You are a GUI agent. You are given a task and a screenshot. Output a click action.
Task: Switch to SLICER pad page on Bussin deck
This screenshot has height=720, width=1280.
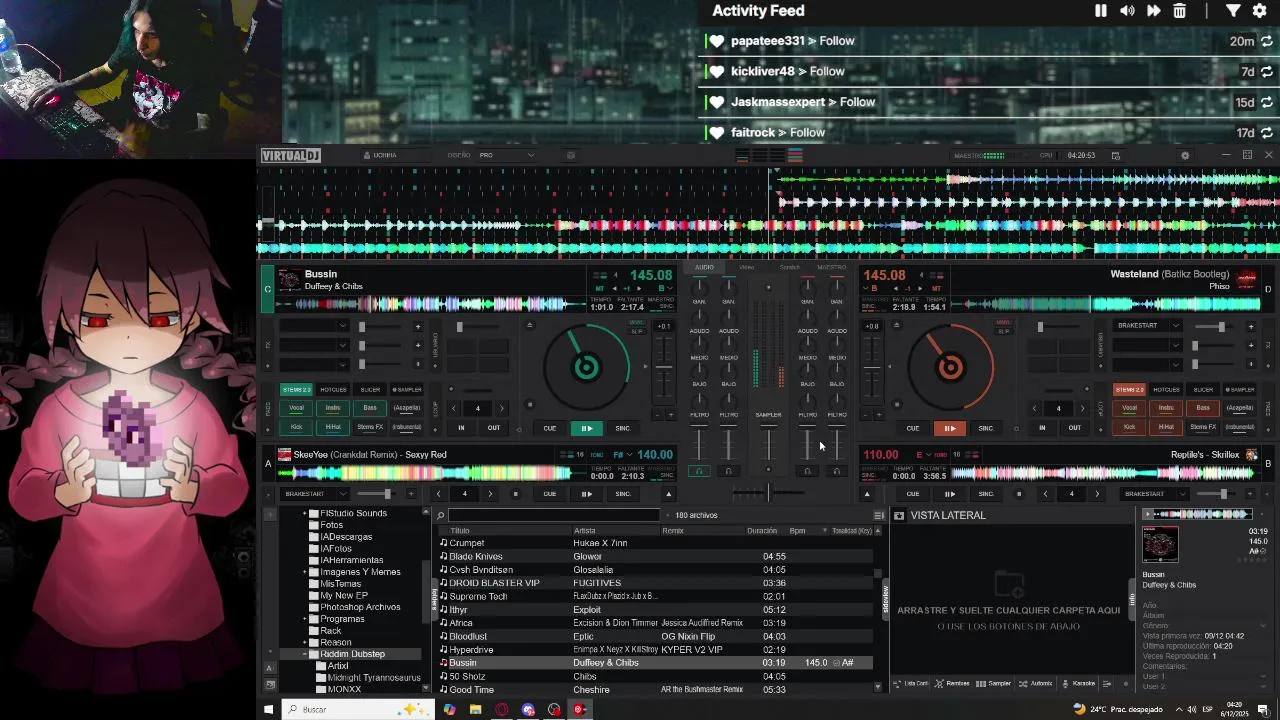click(x=370, y=390)
